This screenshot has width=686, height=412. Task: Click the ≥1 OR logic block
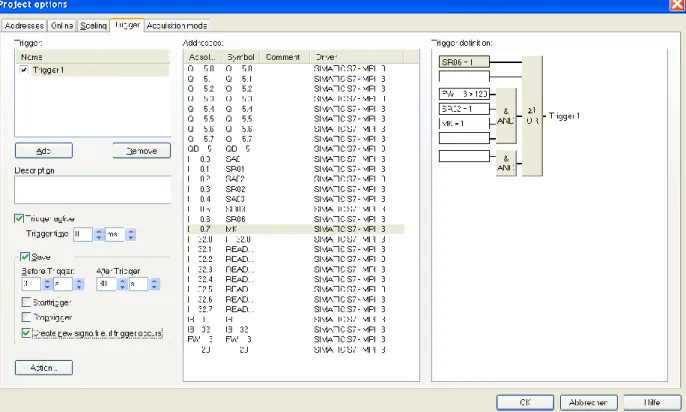pos(532,116)
